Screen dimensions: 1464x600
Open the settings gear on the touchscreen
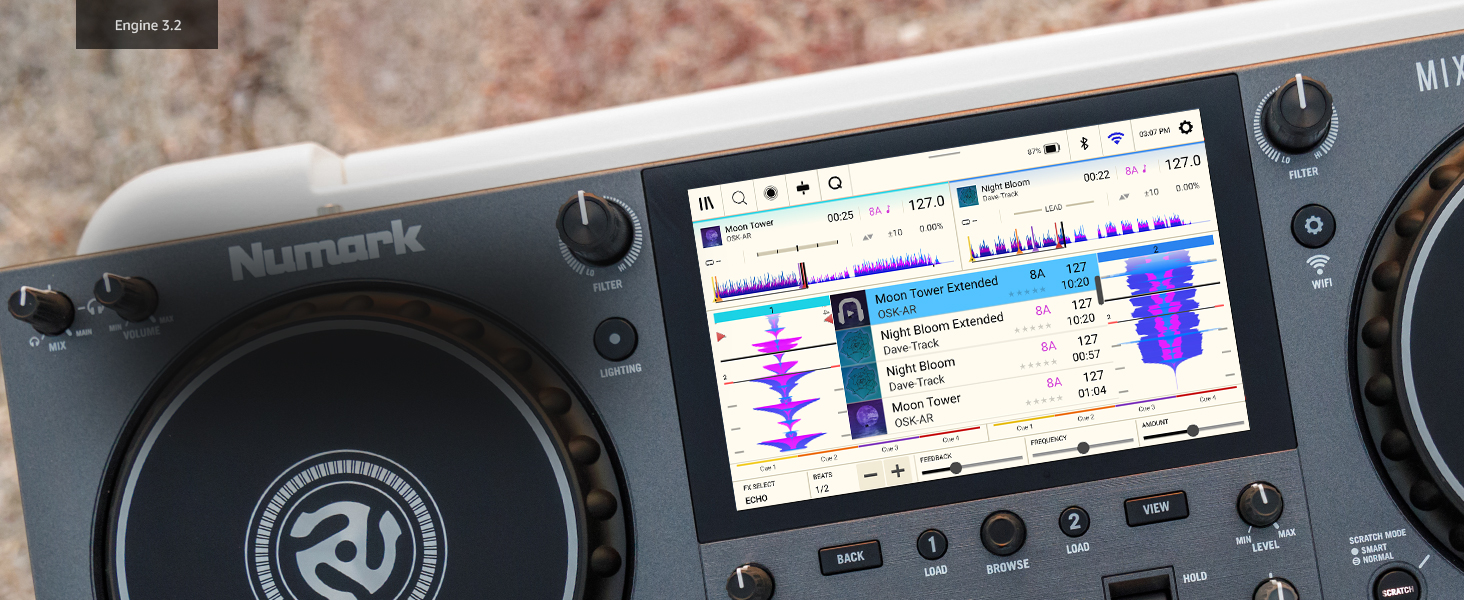pos(1186,128)
